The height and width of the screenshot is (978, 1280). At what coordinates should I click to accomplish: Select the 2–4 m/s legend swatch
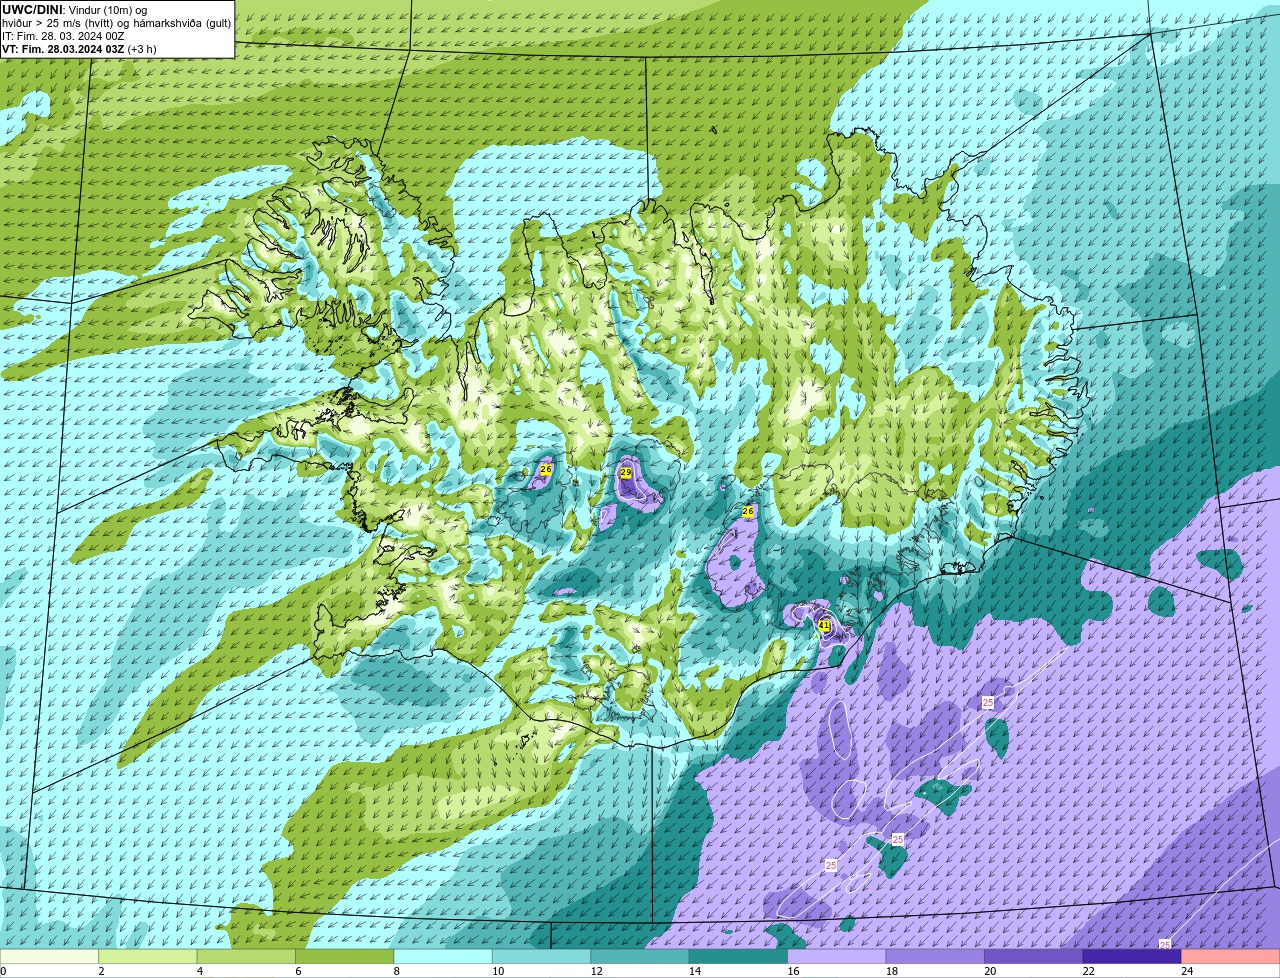click(x=147, y=957)
